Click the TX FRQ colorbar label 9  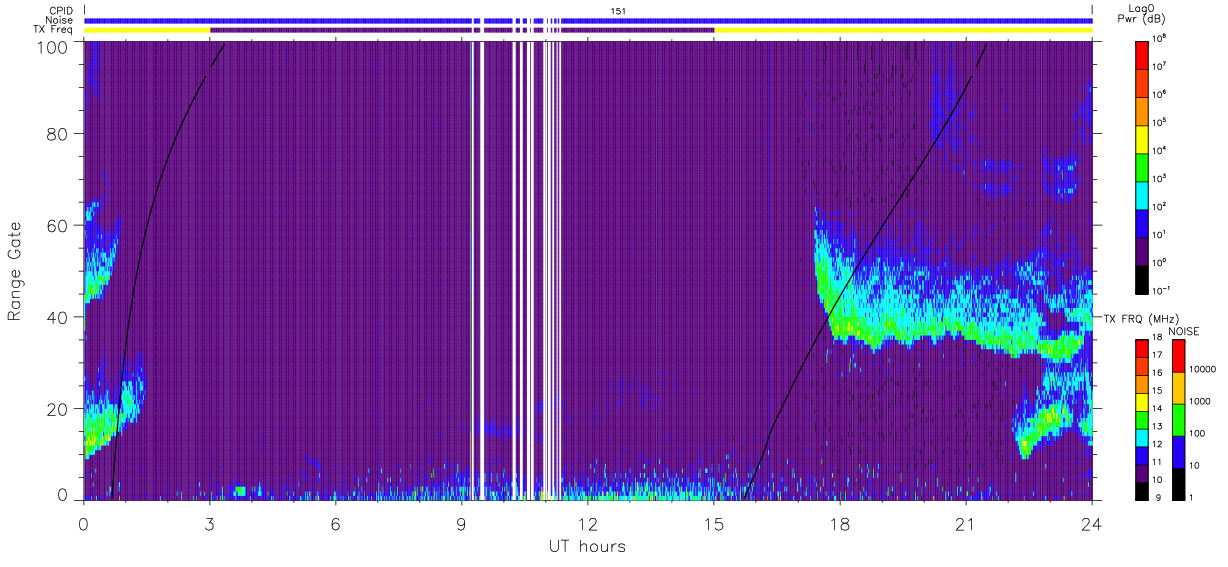pos(1158,498)
